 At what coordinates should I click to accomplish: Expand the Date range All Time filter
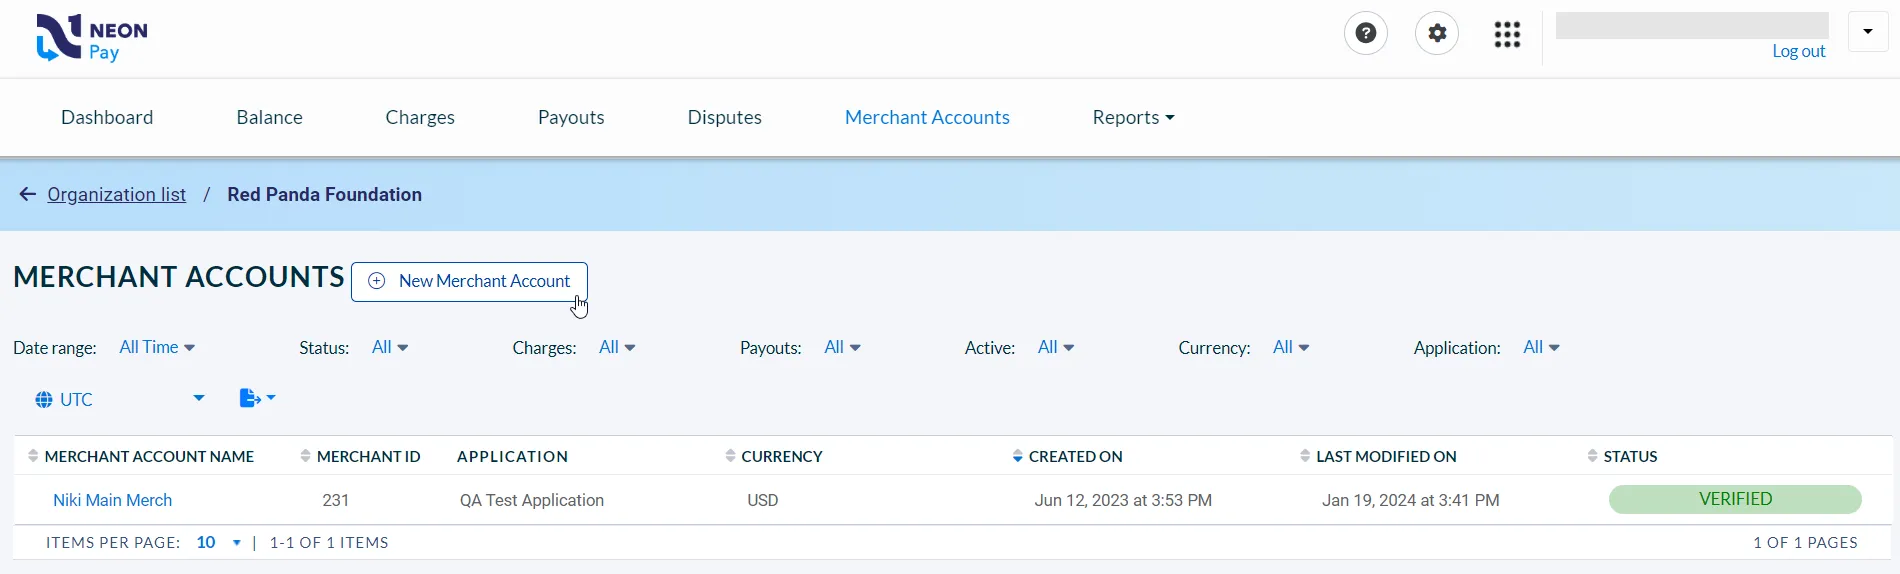157,348
